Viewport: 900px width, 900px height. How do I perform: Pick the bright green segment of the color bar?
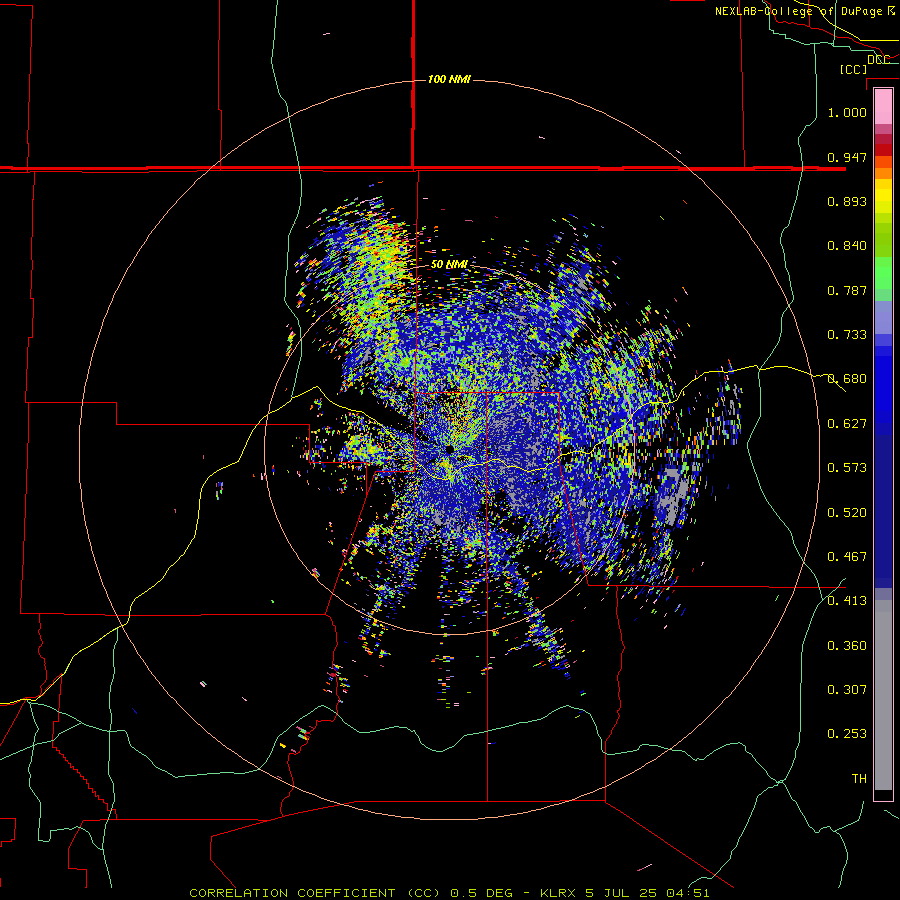[883, 273]
